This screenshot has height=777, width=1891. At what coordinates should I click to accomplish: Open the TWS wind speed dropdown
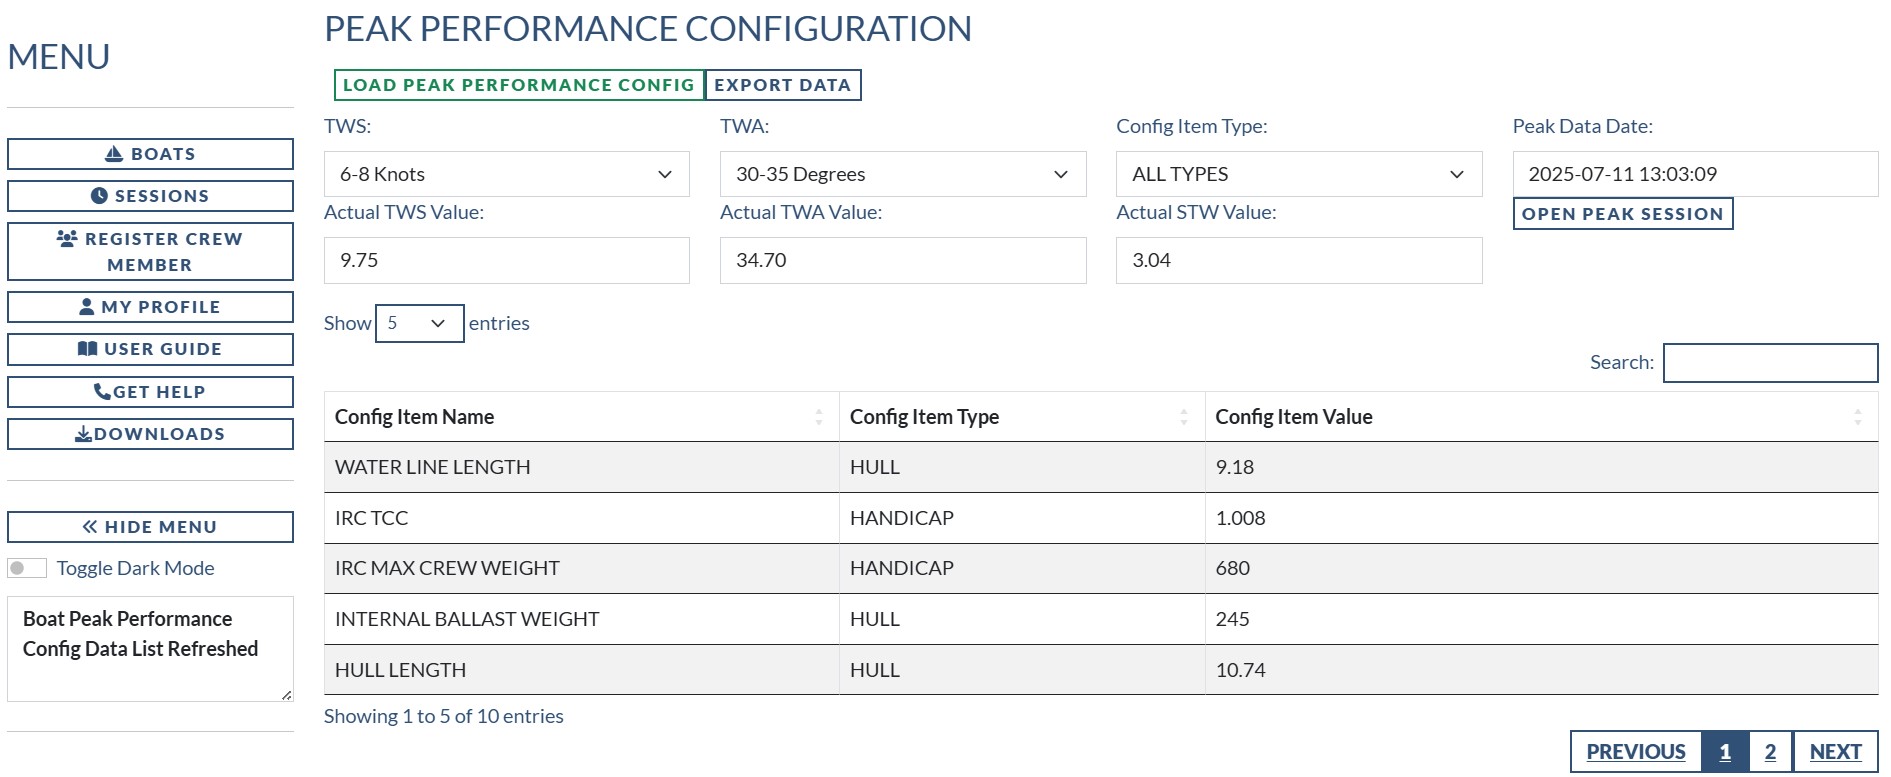coord(506,174)
